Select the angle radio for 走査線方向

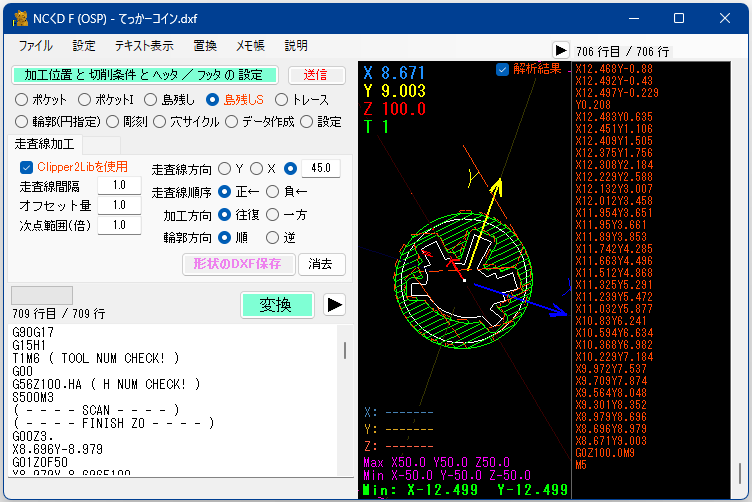(290, 169)
